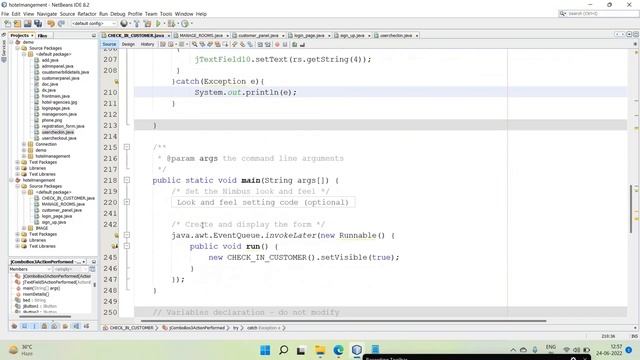Screen dimensions: 640x360
Task: Switch to Design view button
Action: pos(128,44)
